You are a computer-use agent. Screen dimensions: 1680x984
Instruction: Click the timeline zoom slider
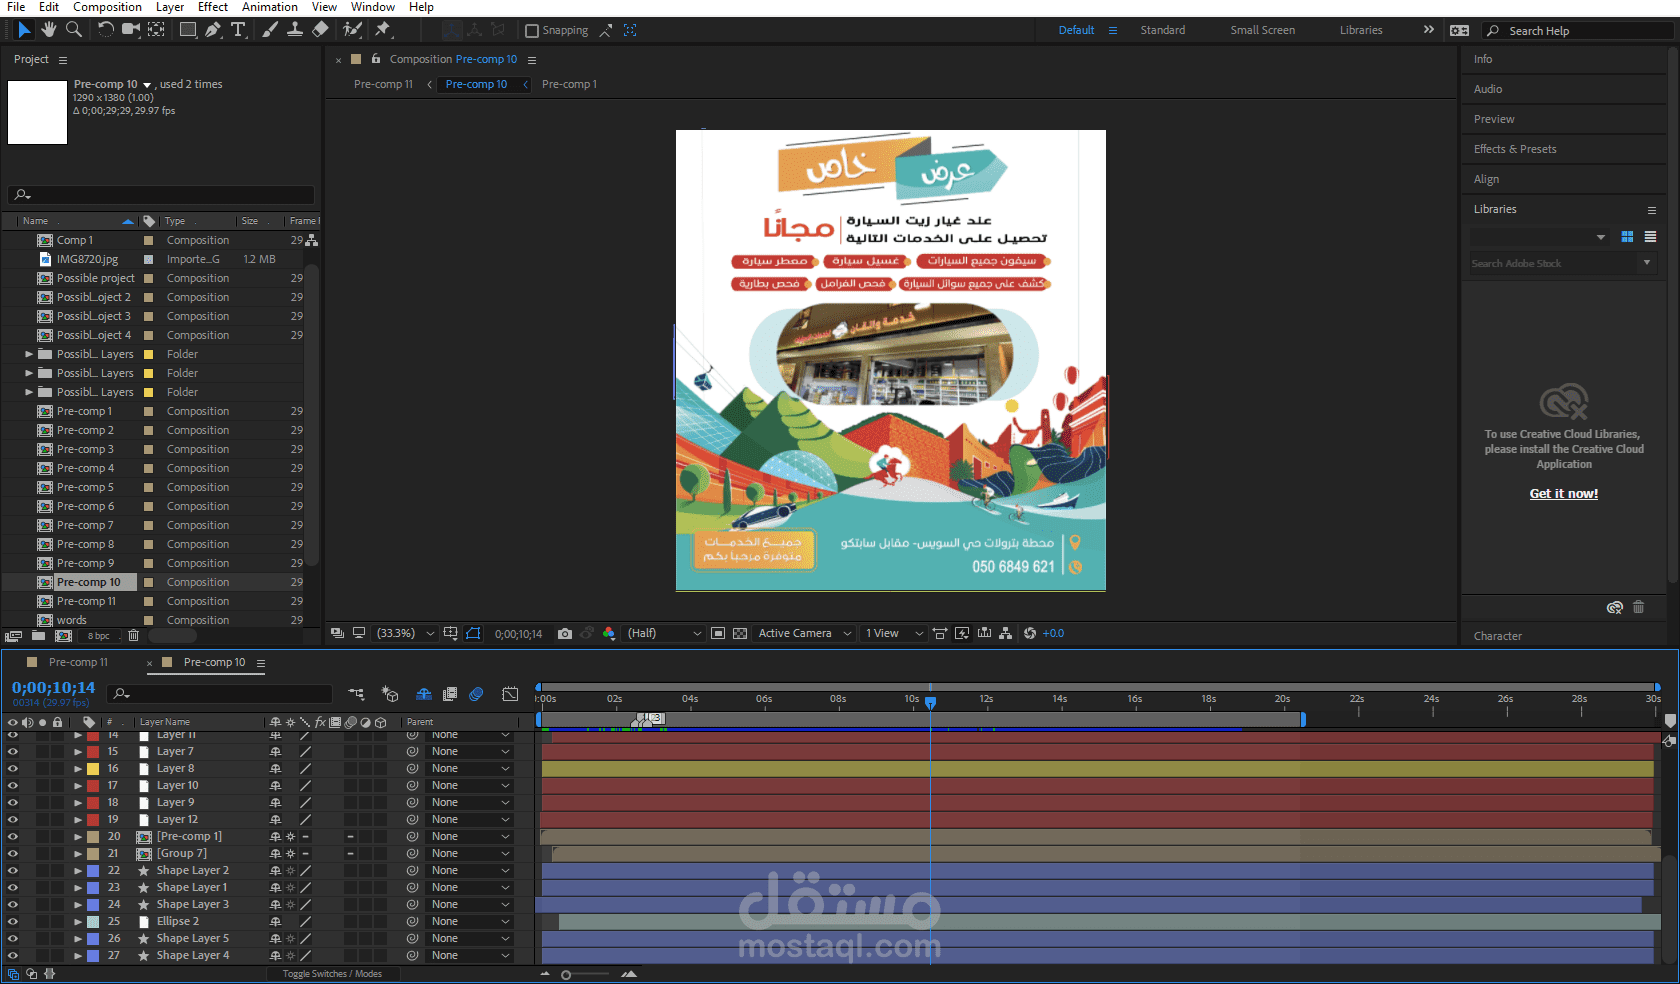click(566, 974)
